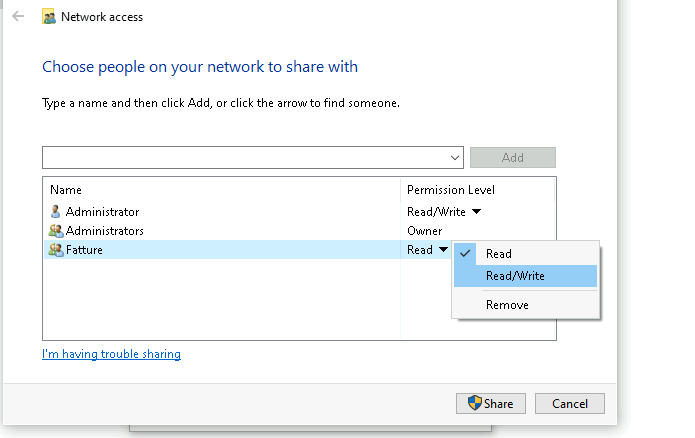695x438 pixels.
Task: Click the Administrators group icon
Action: coord(56,231)
